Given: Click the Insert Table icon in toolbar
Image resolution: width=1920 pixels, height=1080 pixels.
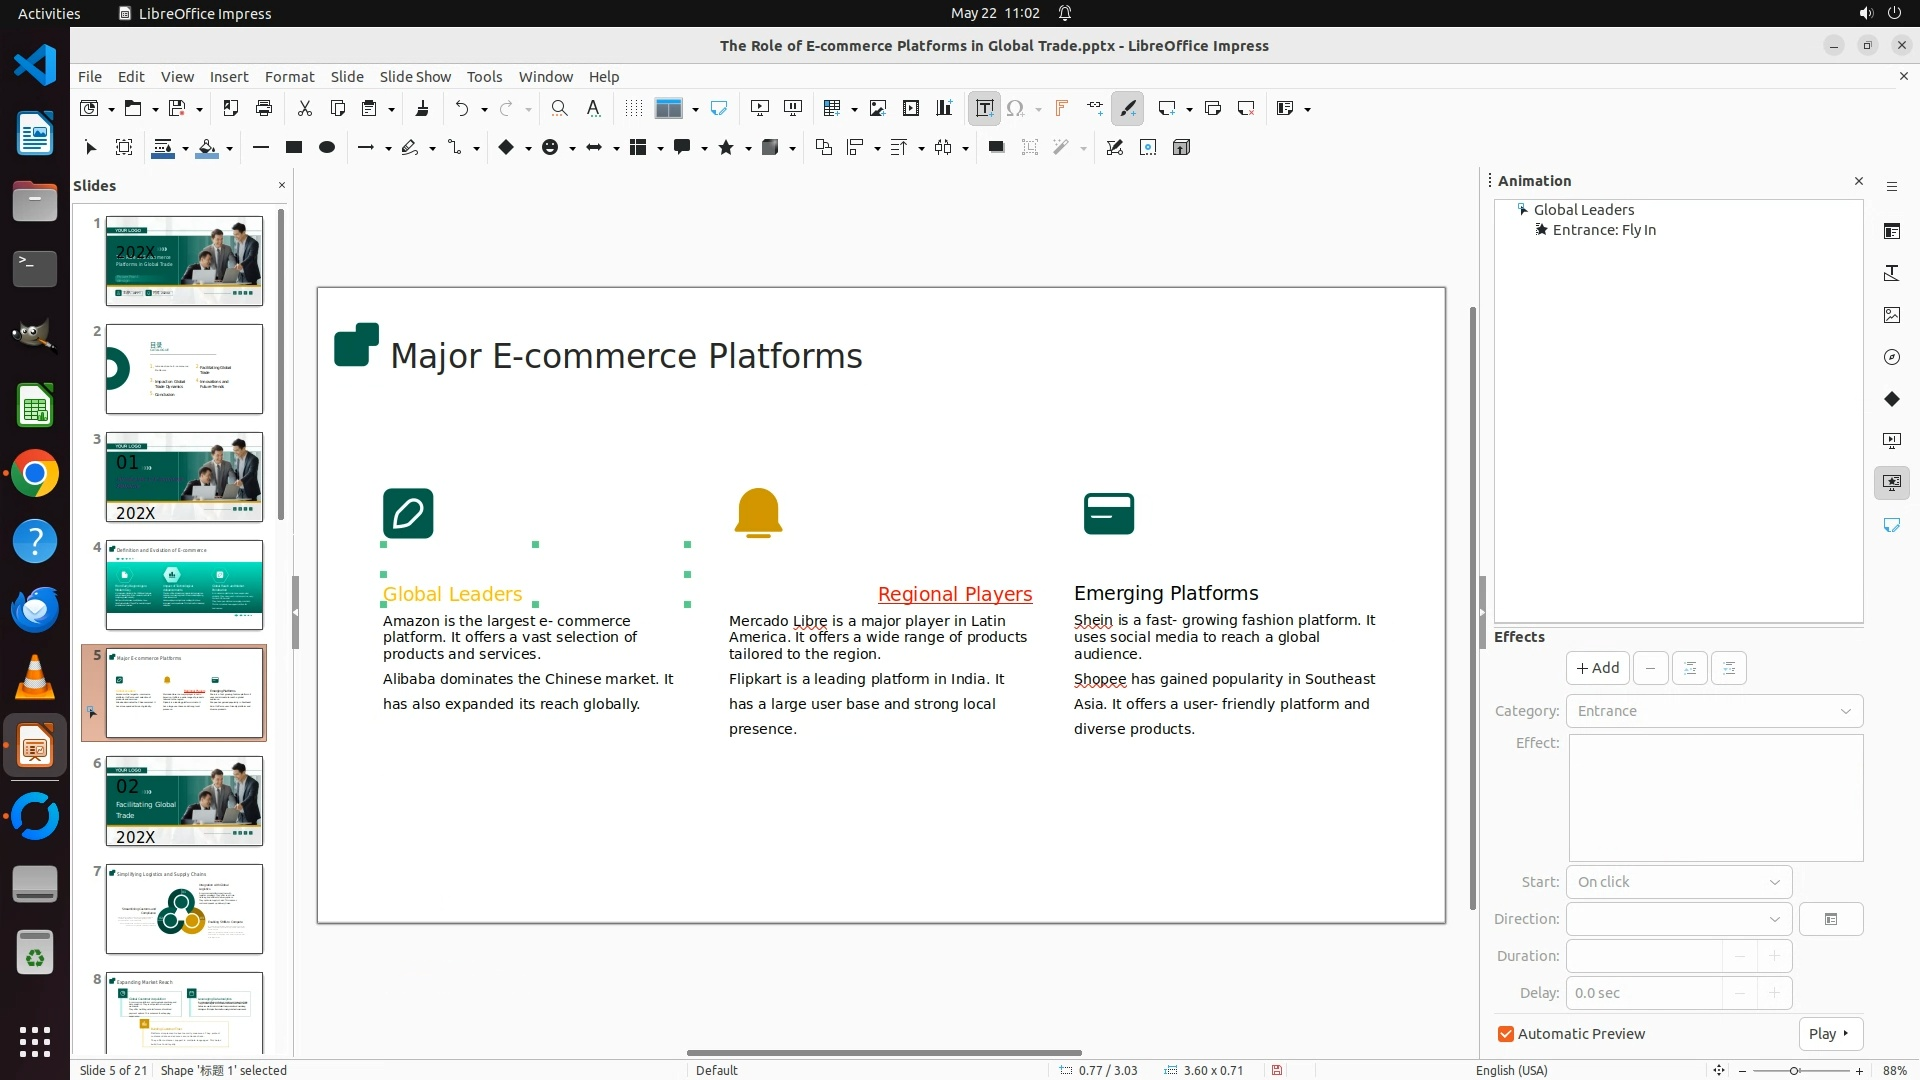Looking at the screenshot, I should 831,108.
